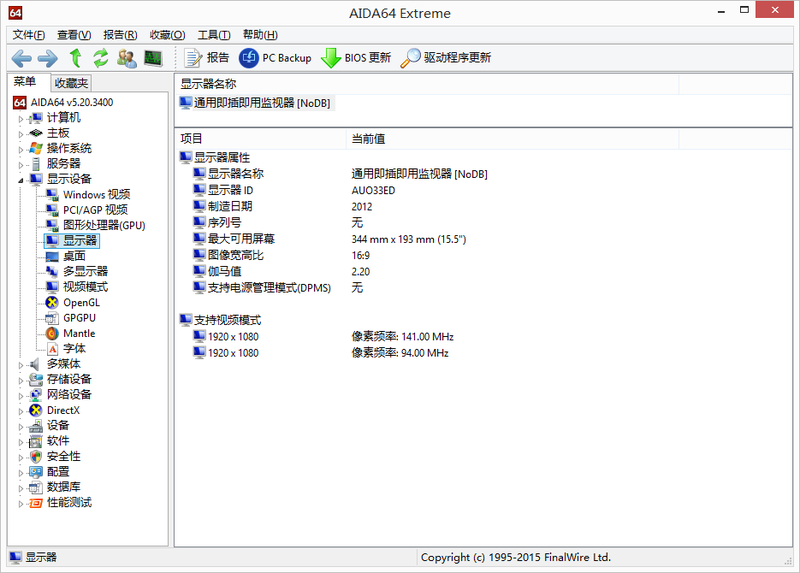Expand the 操作系统 tree node
The height and width of the screenshot is (573, 800).
click(x=21, y=149)
